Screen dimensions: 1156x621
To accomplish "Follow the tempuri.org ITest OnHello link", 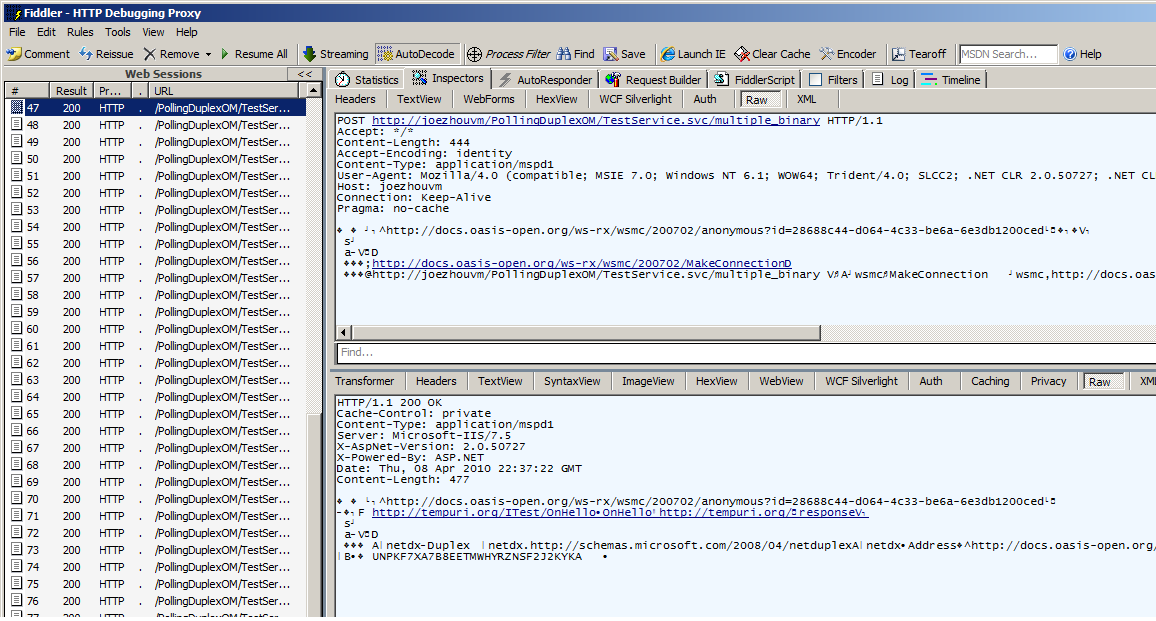I will (620, 512).
